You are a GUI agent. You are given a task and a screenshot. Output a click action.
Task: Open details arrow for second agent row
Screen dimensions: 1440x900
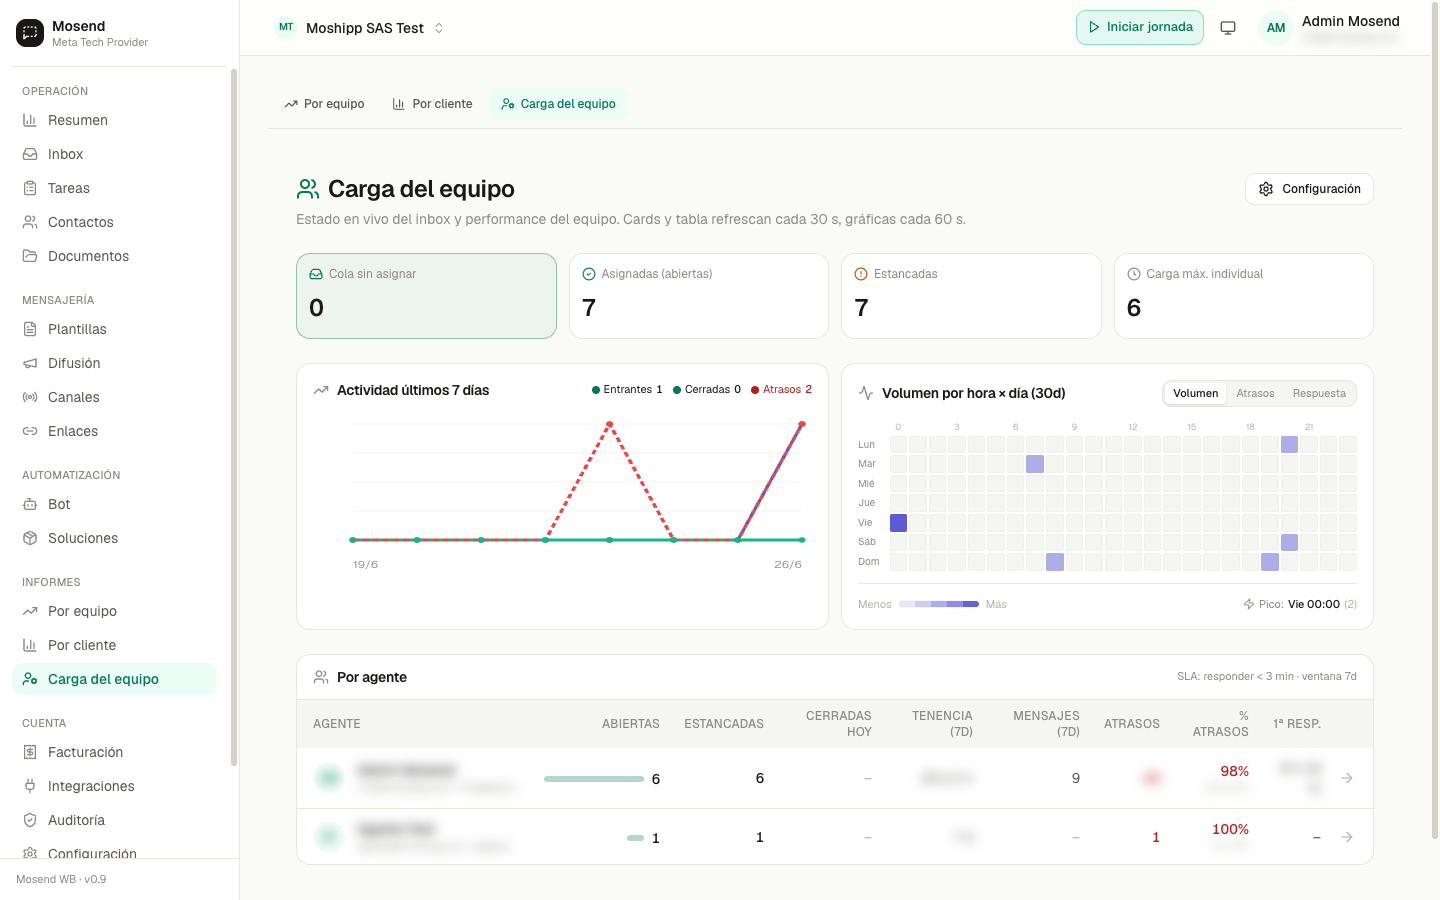[x=1347, y=837]
